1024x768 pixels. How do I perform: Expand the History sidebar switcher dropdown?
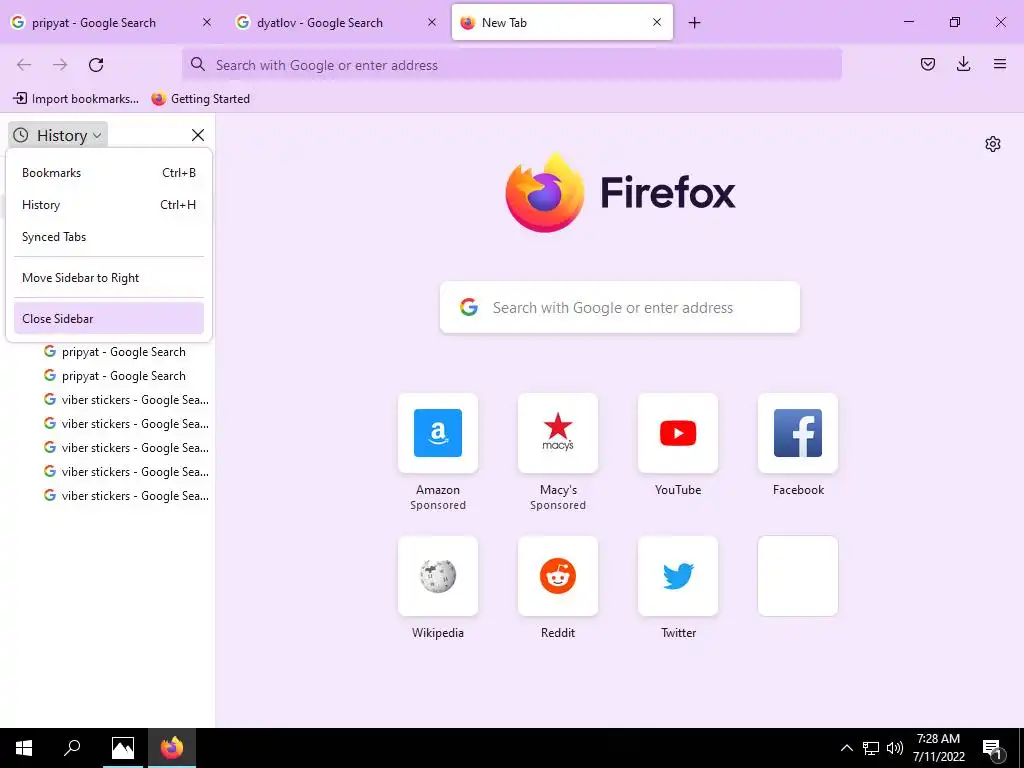click(58, 135)
